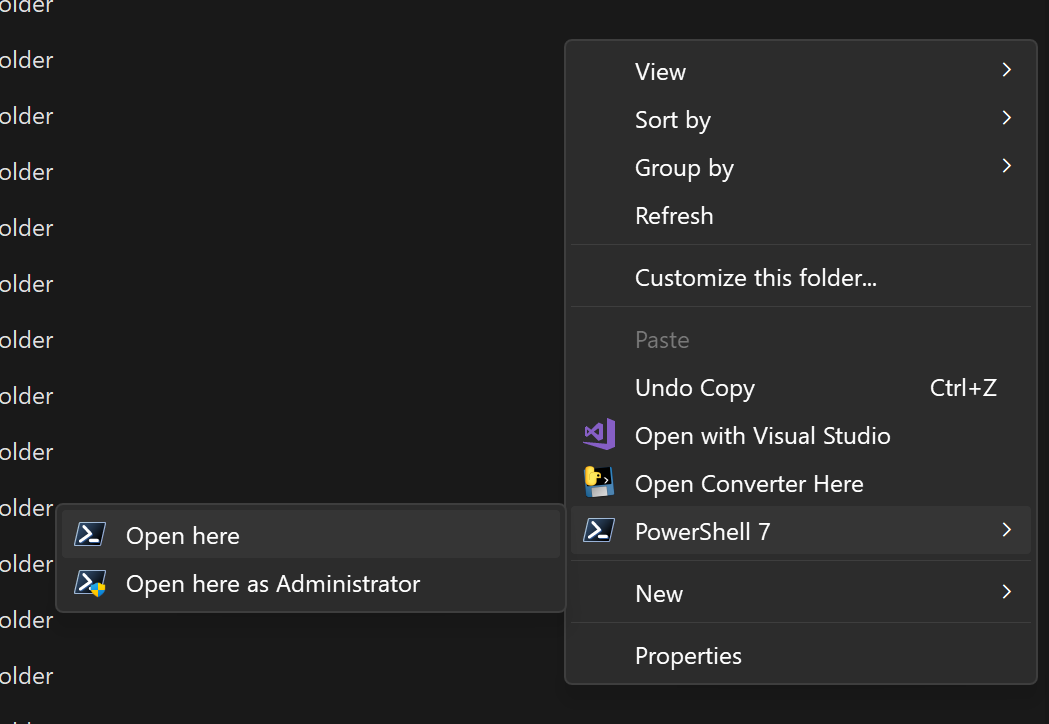Open folder Properties

coord(688,656)
